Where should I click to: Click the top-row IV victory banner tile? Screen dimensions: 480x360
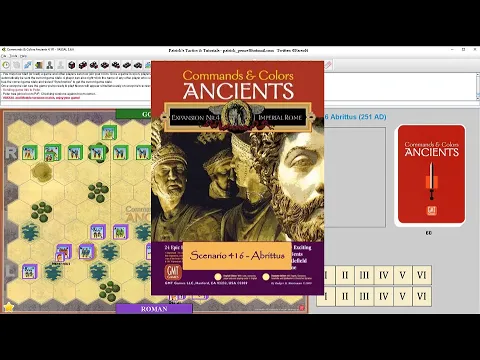tap(383, 275)
